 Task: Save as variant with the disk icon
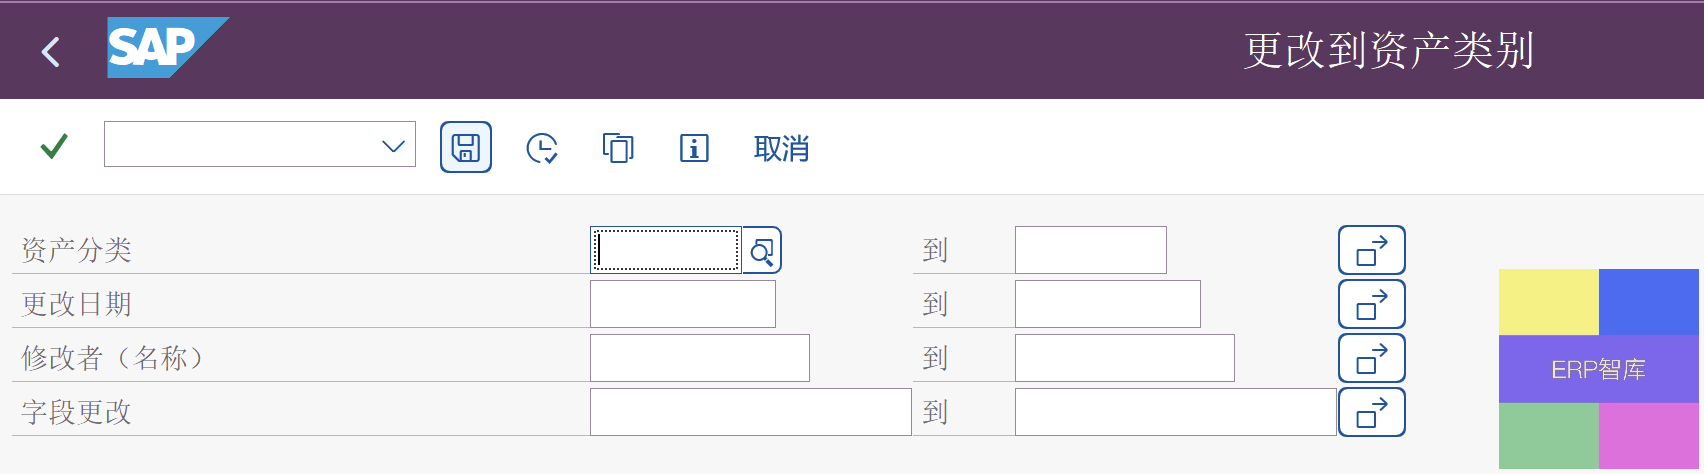pyautogui.click(x=466, y=147)
